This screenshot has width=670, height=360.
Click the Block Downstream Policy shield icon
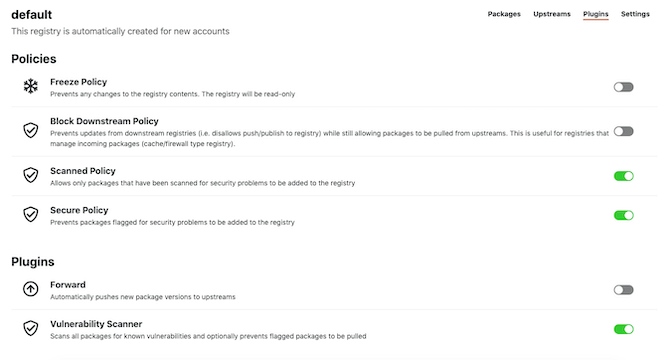(x=30, y=130)
